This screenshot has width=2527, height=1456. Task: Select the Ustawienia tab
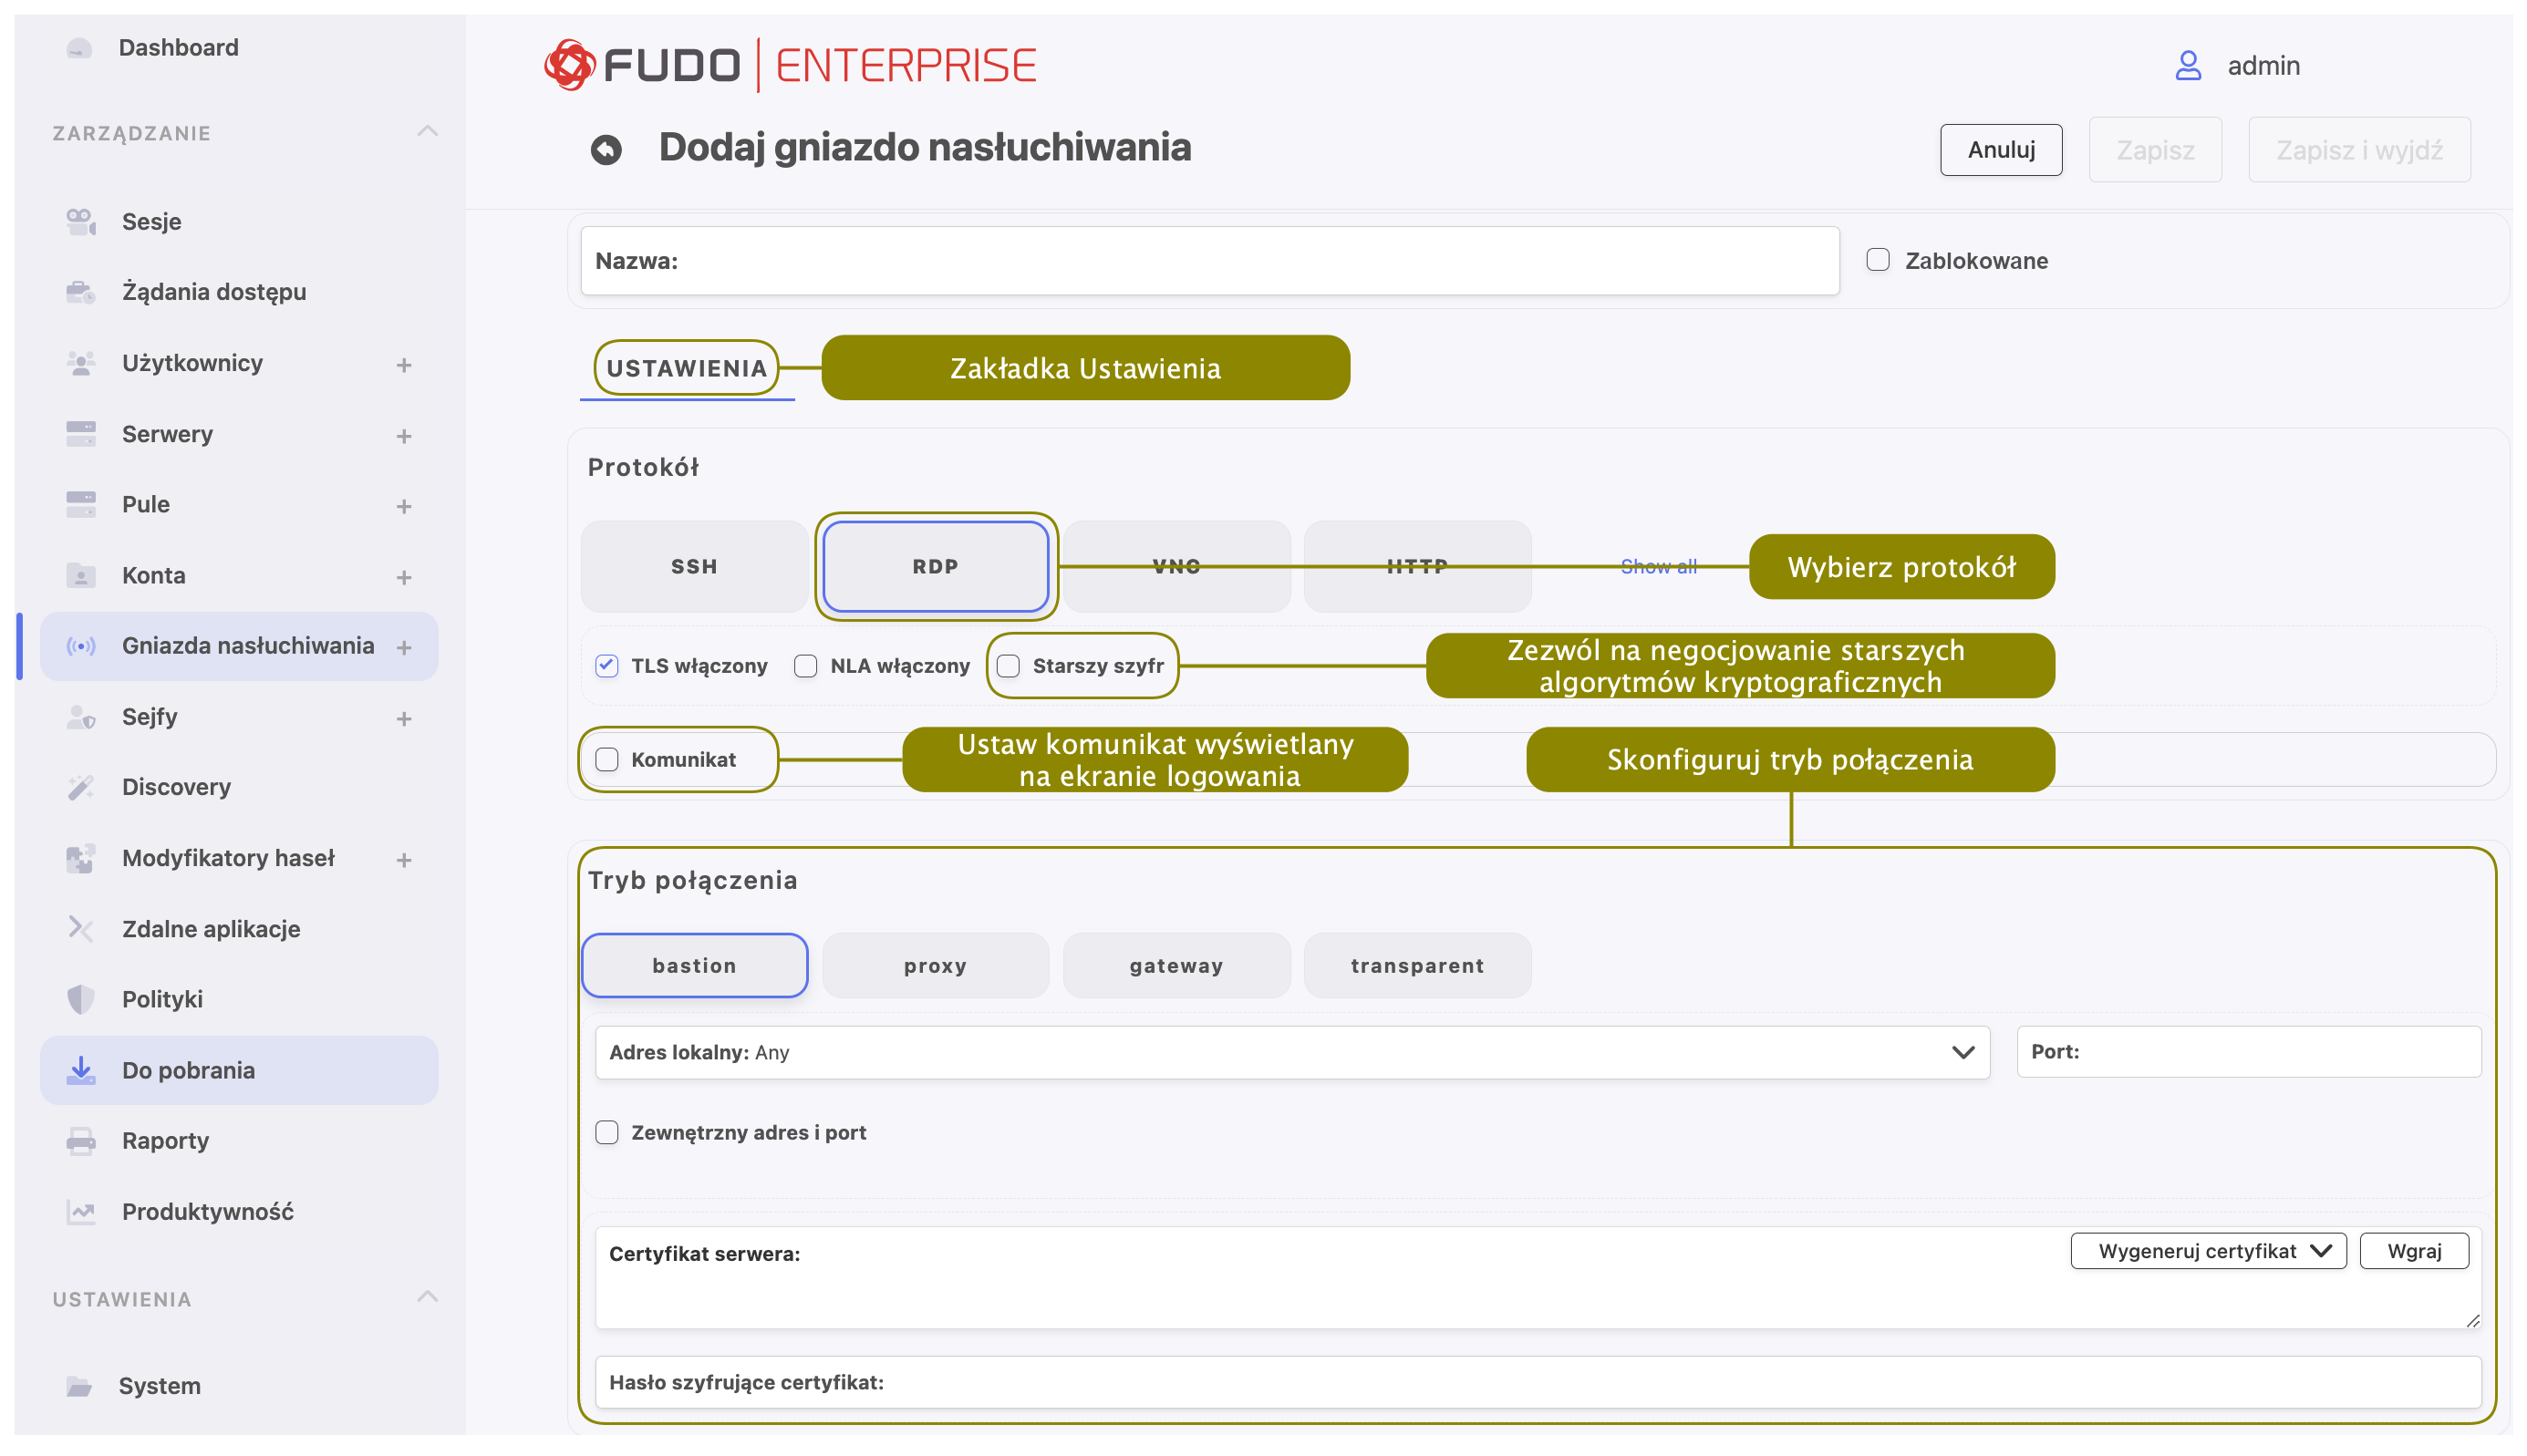[x=686, y=368]
